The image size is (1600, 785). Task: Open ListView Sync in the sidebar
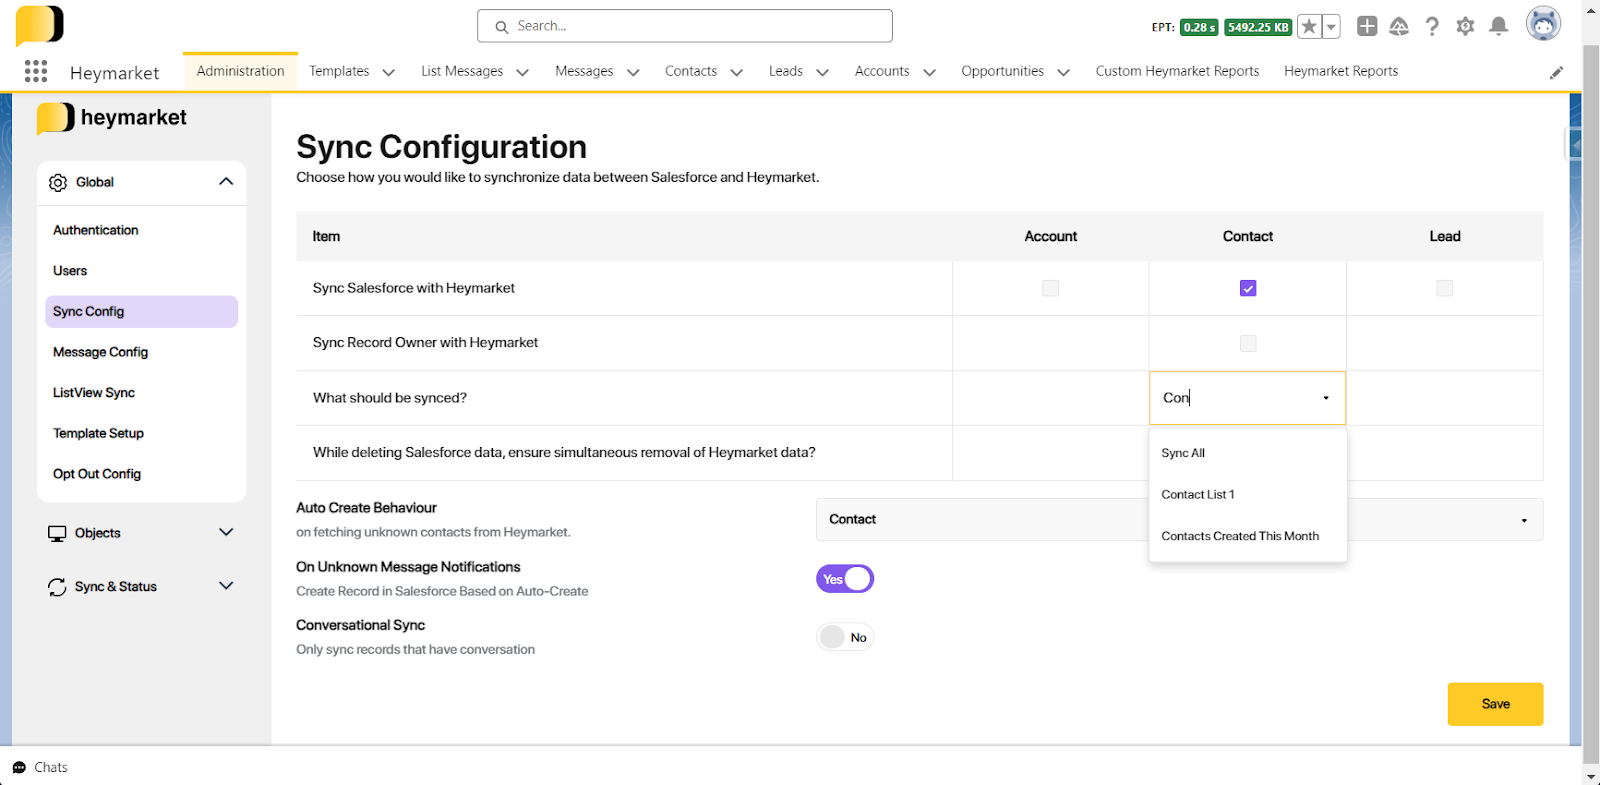tap(94, 393)
